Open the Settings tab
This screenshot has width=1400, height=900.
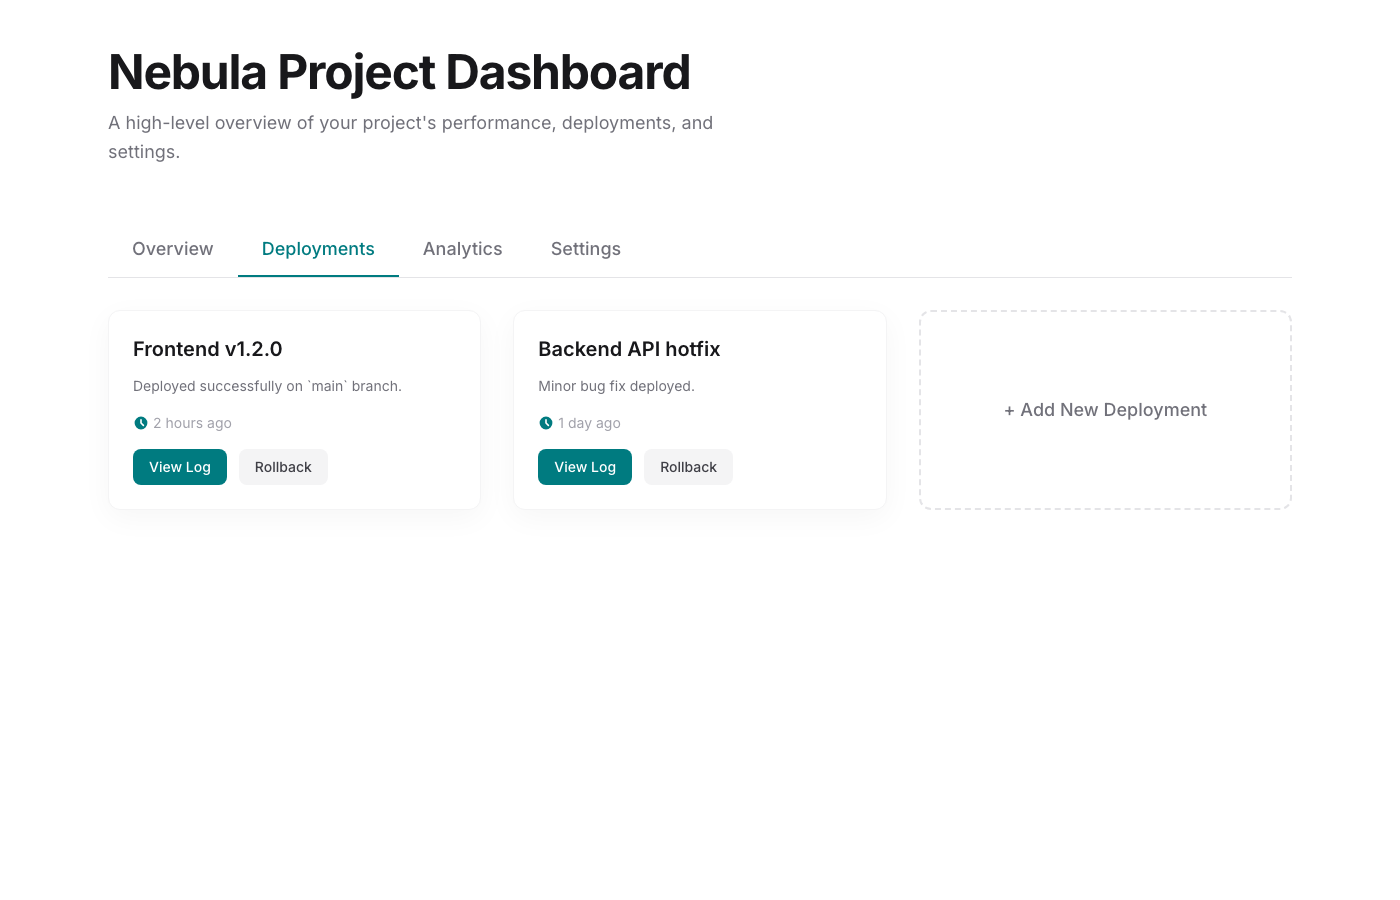[585, 248]
